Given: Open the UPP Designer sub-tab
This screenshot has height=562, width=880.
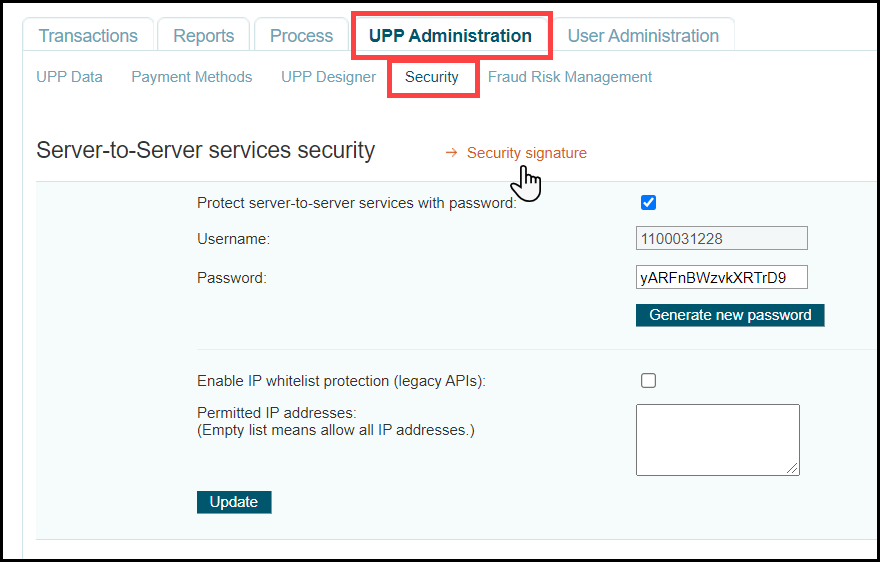Looking at the screenshot, I should click(328, 77).
